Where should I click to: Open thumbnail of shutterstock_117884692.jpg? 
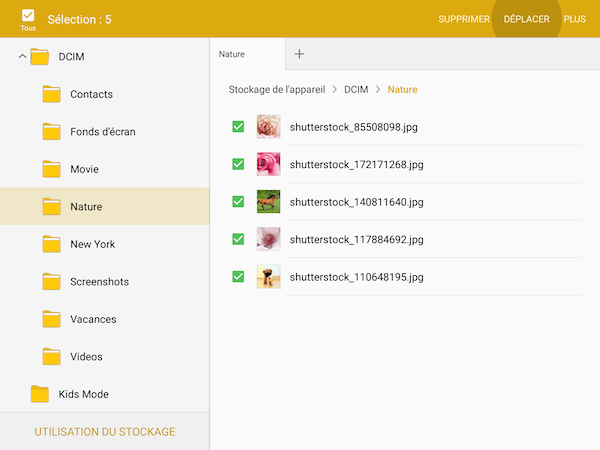click(x=268, y=239)
